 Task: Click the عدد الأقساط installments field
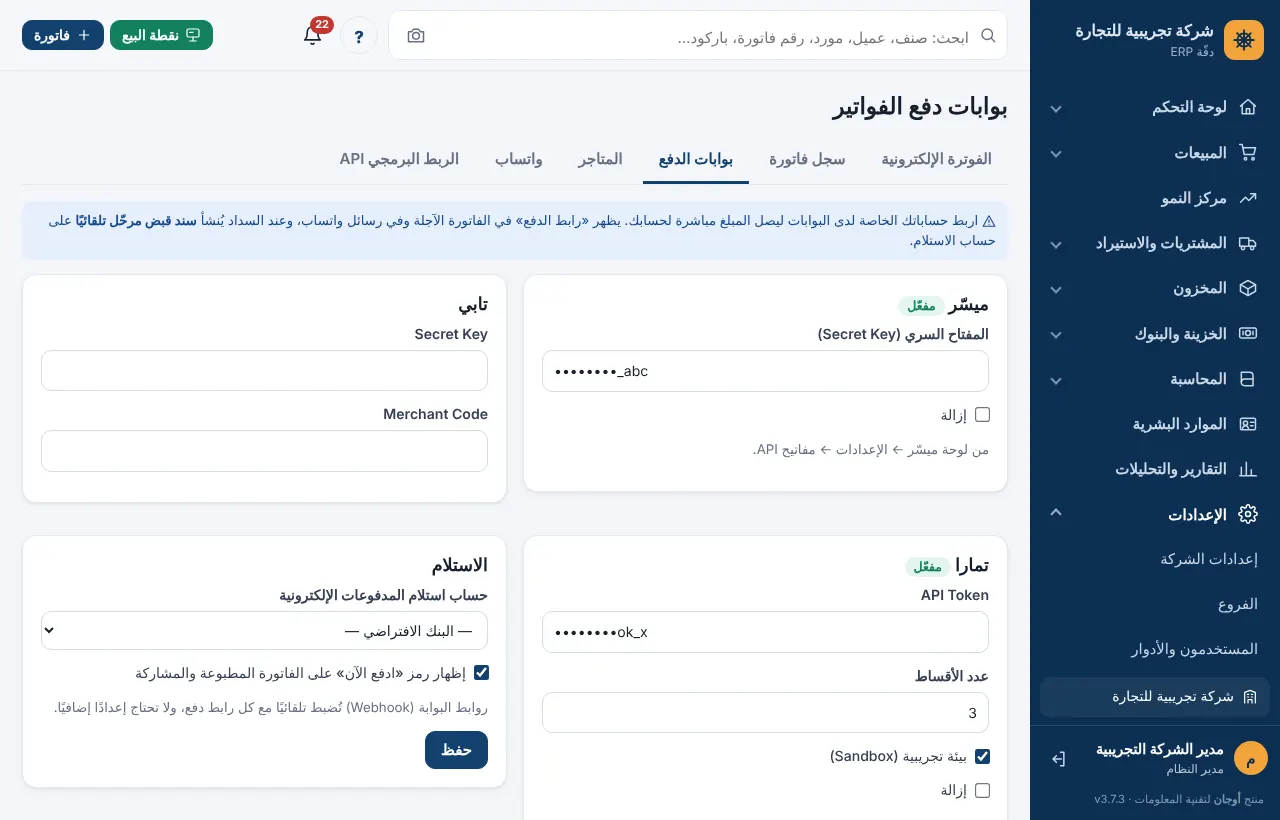click(x=765, y=713)
